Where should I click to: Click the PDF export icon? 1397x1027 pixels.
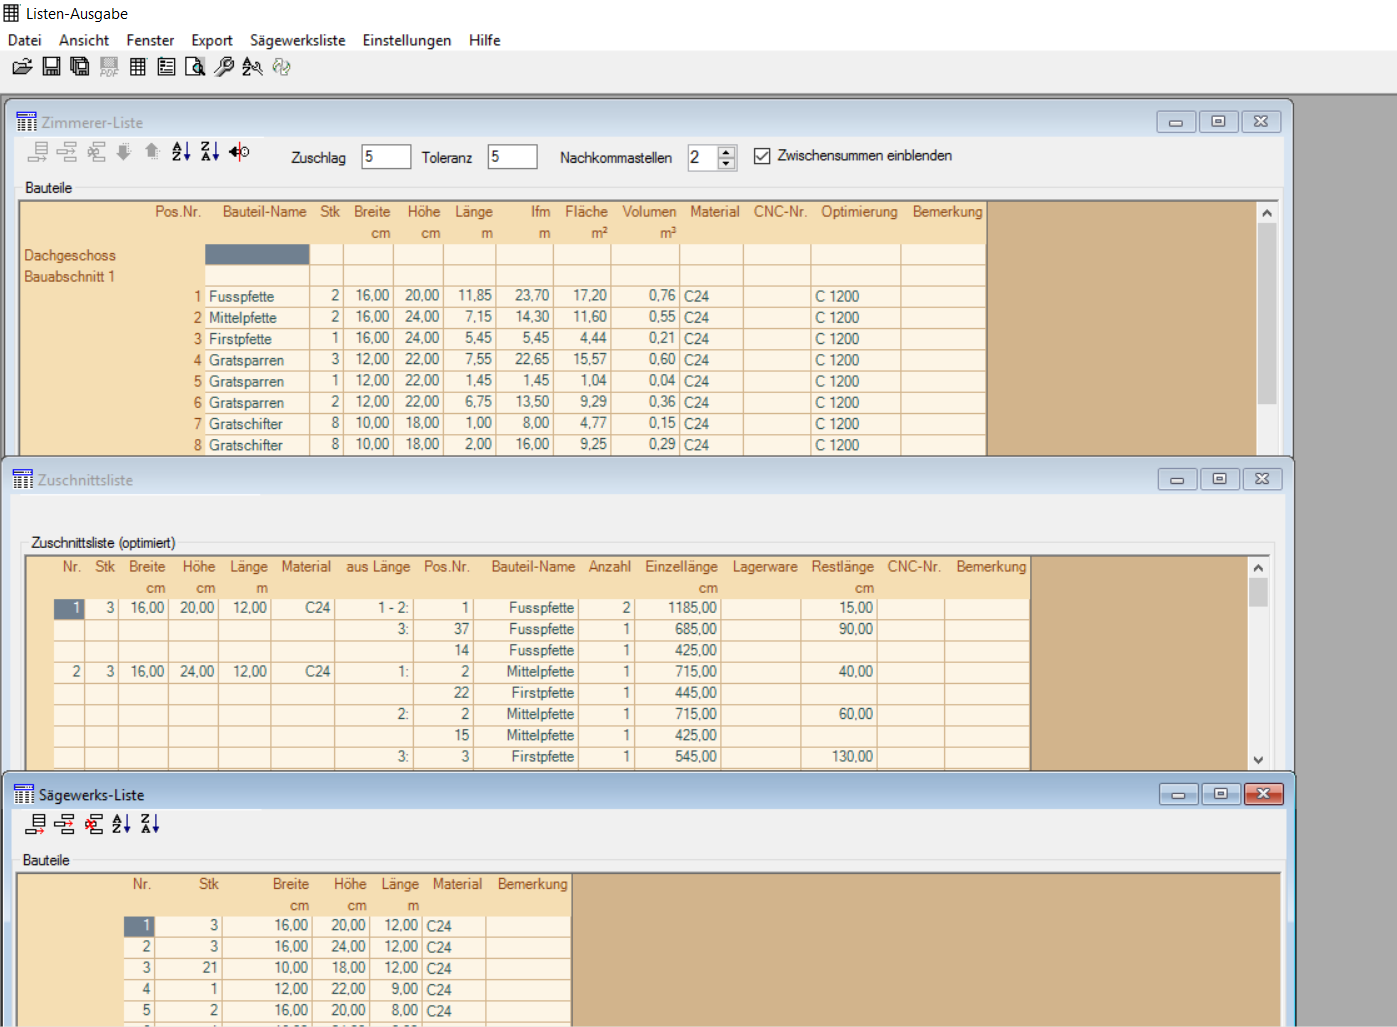pyautogui.click(x=109, y=67)
